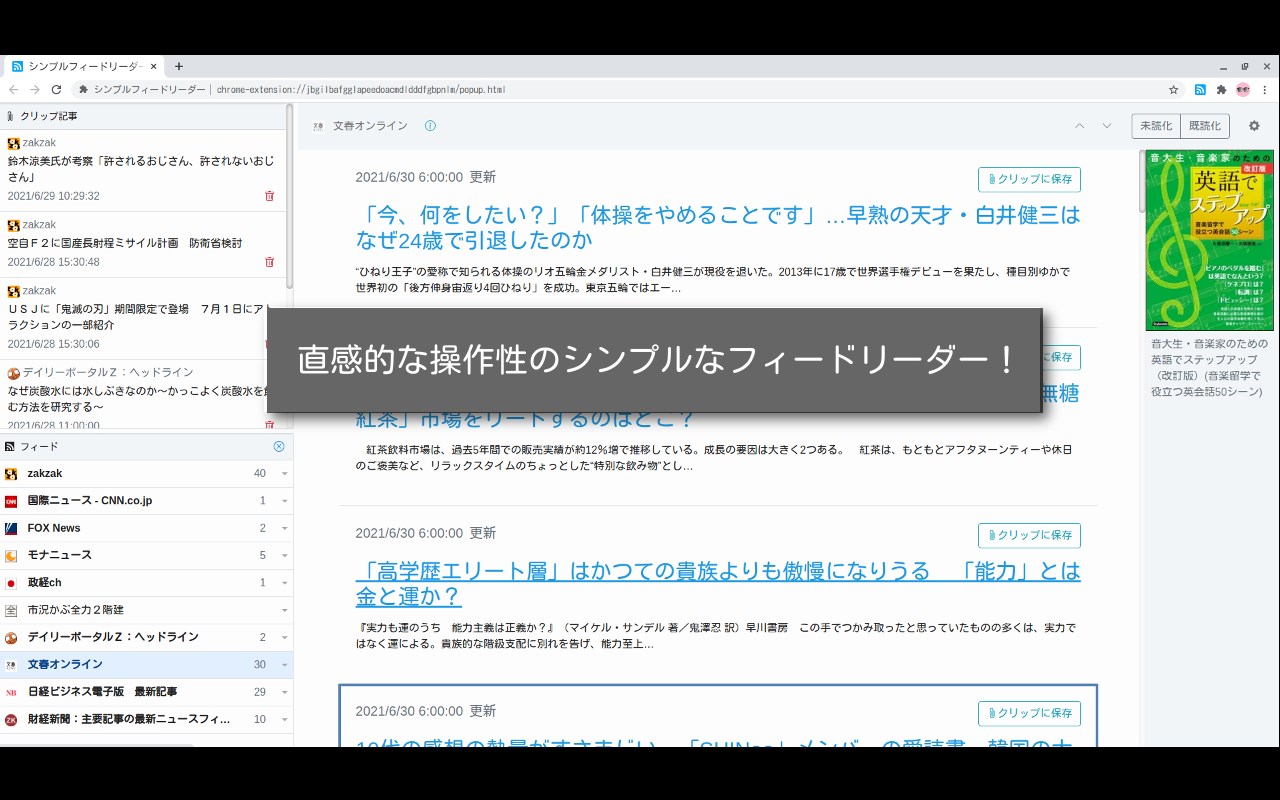1280x800 pixels.
Task: Save the 白井健三 article with クリップに保存
Action: coord(1029,179)
